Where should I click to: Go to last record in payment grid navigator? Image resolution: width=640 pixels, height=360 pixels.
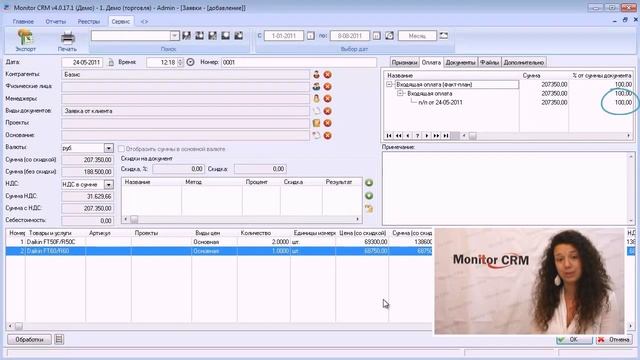pyautogui.click(x=446, y=136)
